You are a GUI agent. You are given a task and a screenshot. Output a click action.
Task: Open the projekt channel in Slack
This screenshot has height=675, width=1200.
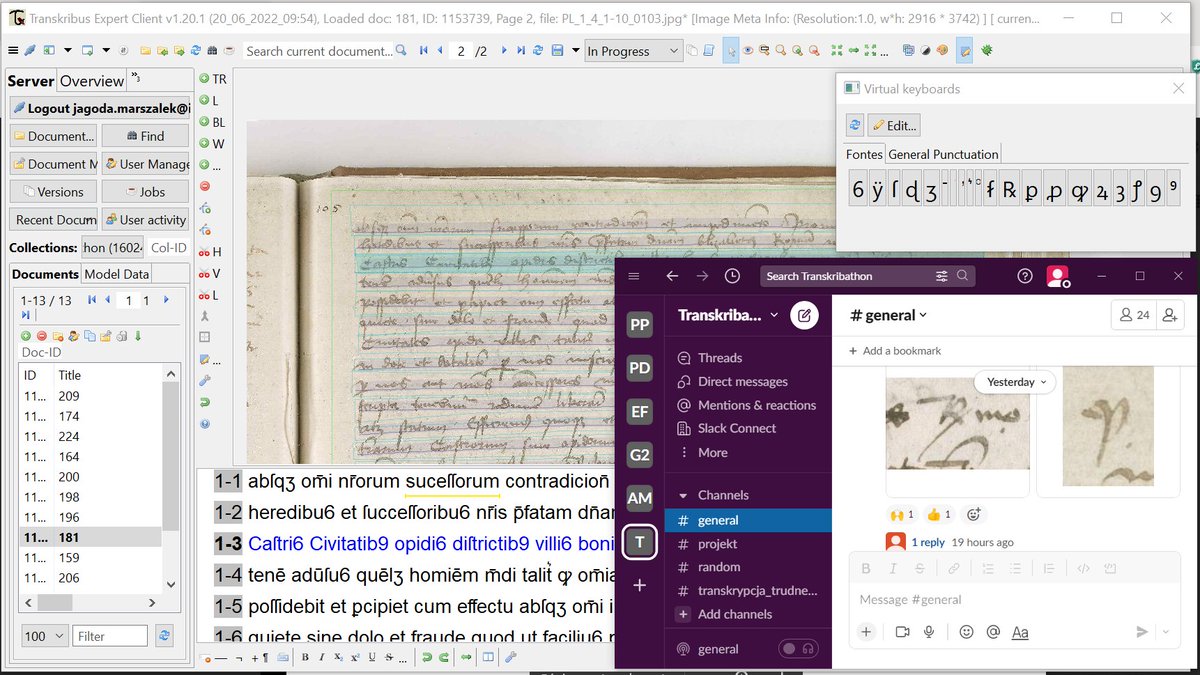click(x=717, y=544)
